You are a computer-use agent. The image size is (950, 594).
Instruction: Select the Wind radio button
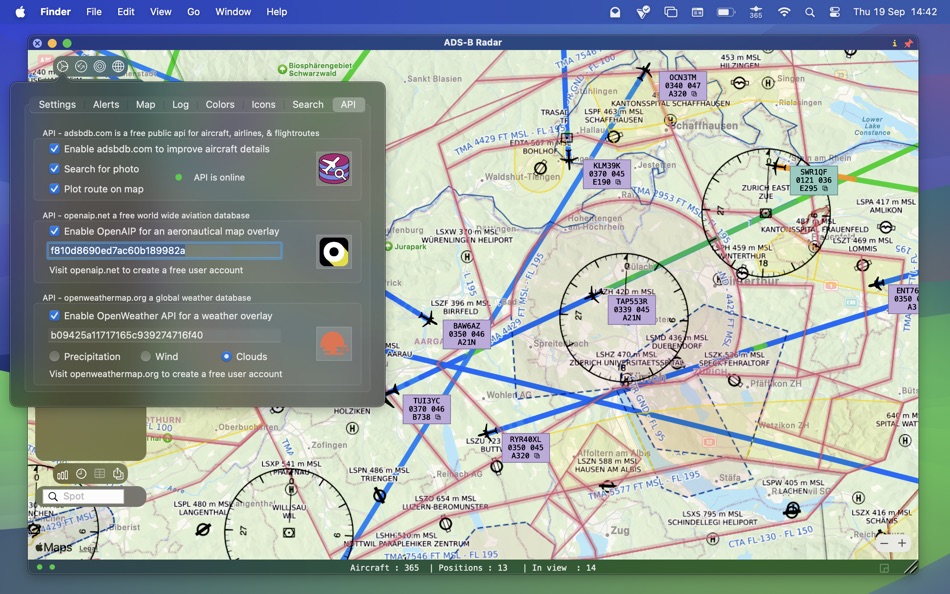tap(145, 356)
